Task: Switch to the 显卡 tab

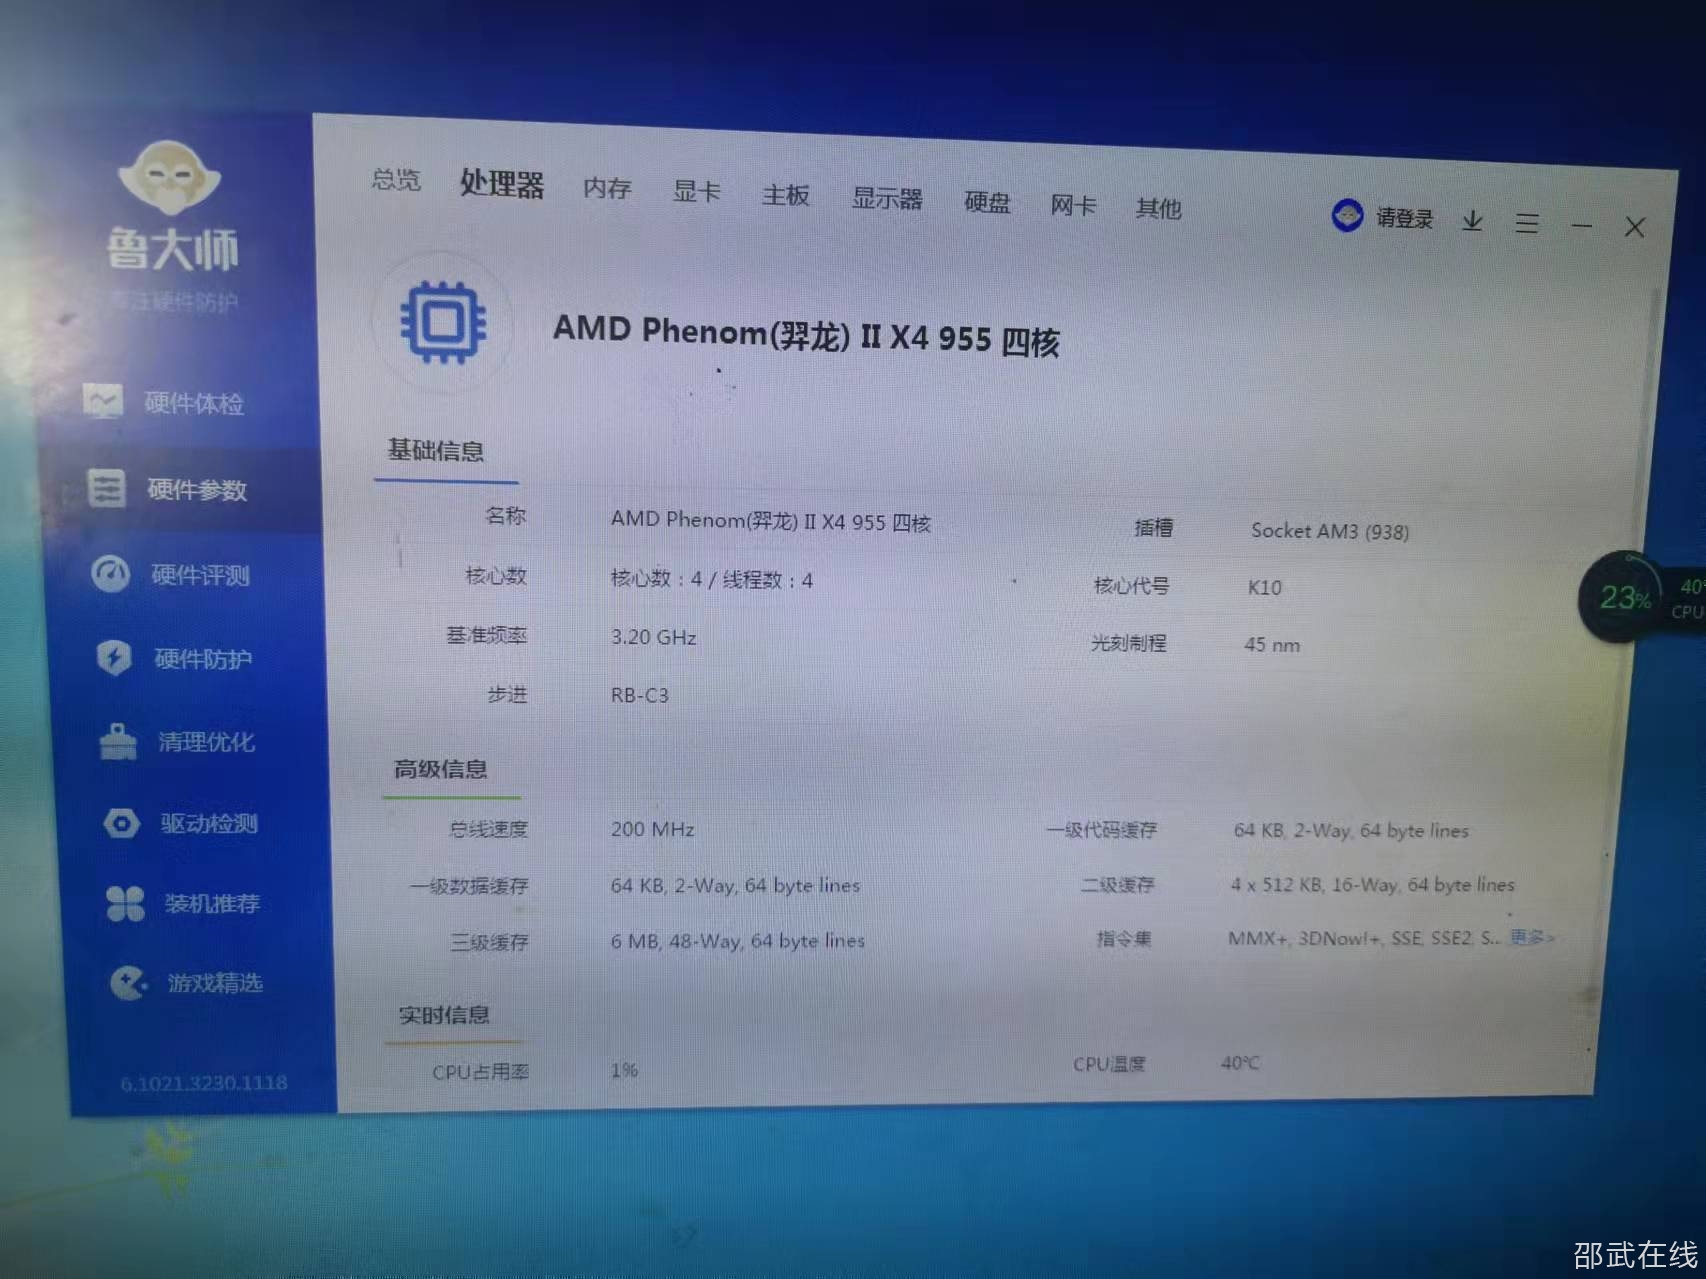Action: click(x=696, y=191)
